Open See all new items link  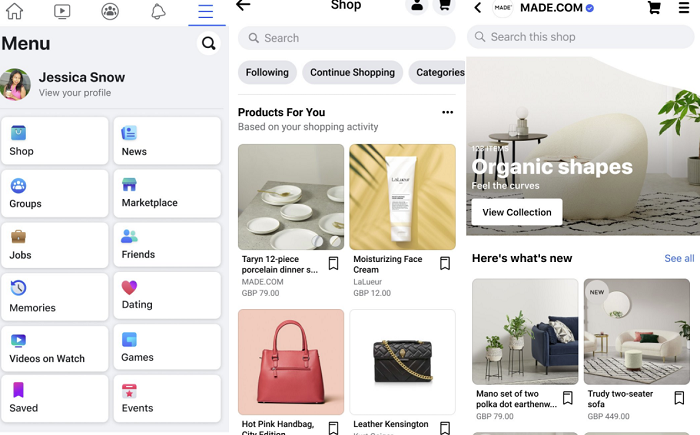pos(679,258)
